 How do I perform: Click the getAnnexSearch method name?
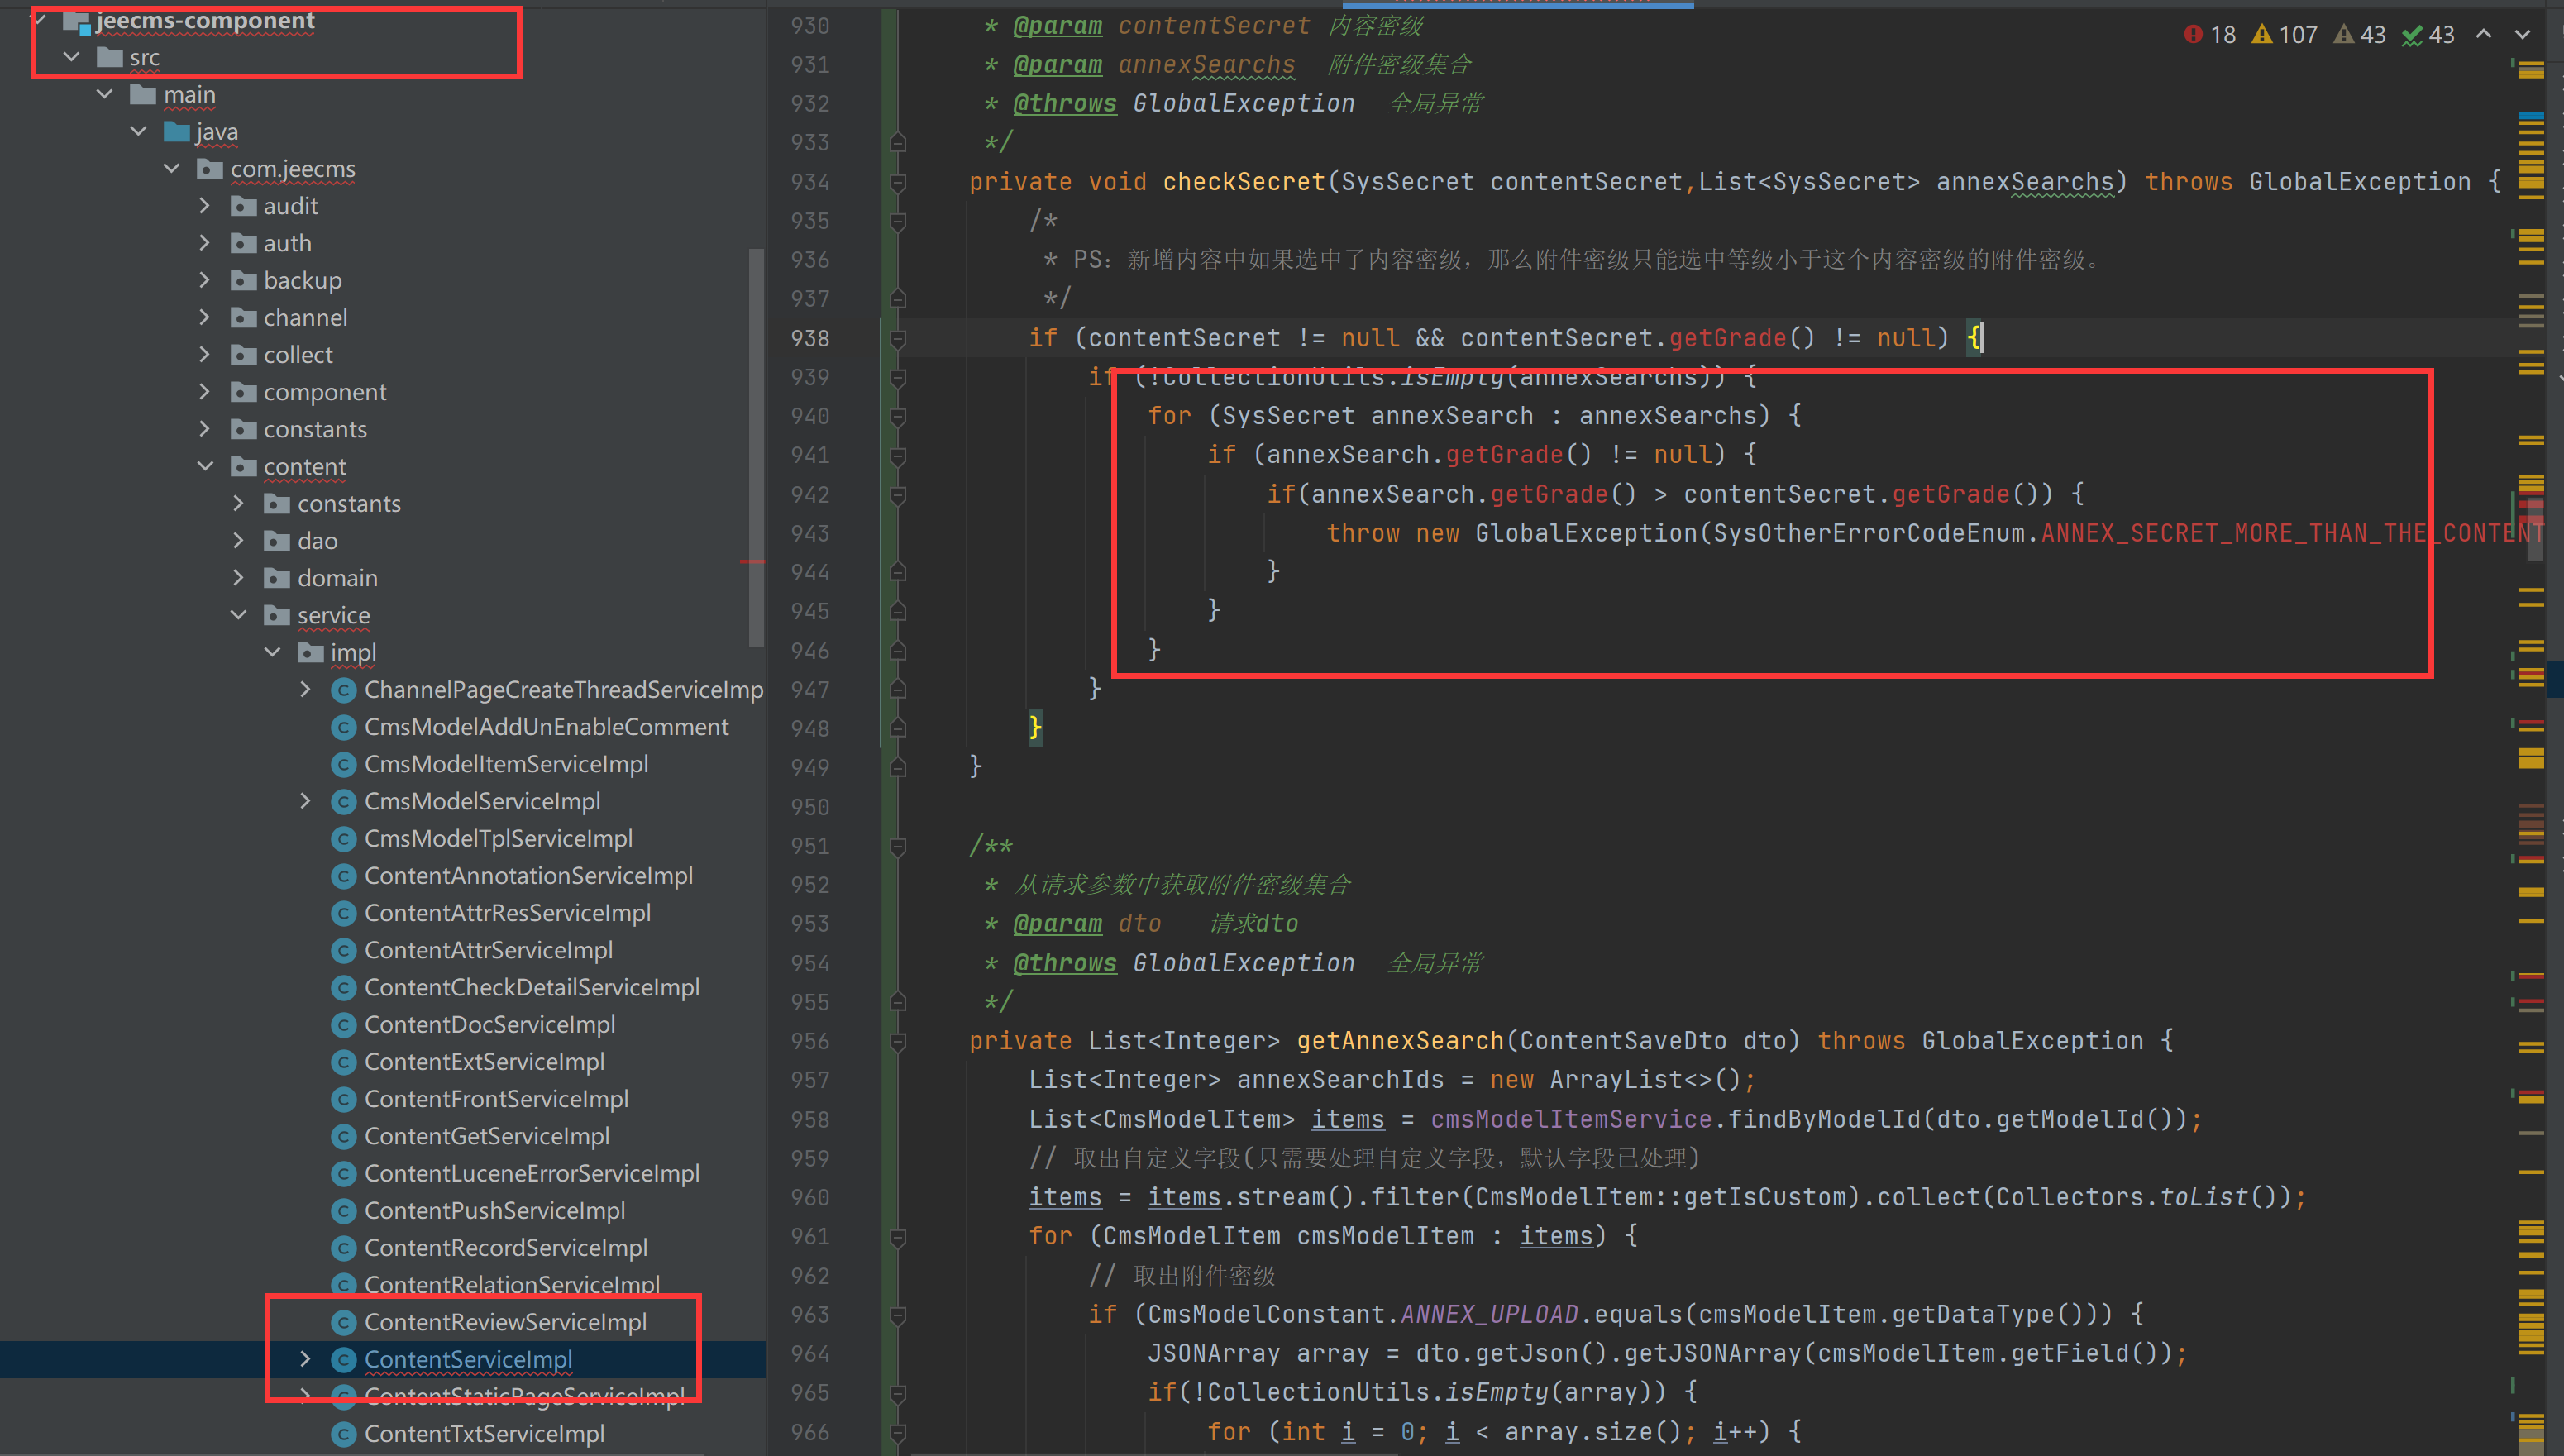(x=1399, y=1041)
